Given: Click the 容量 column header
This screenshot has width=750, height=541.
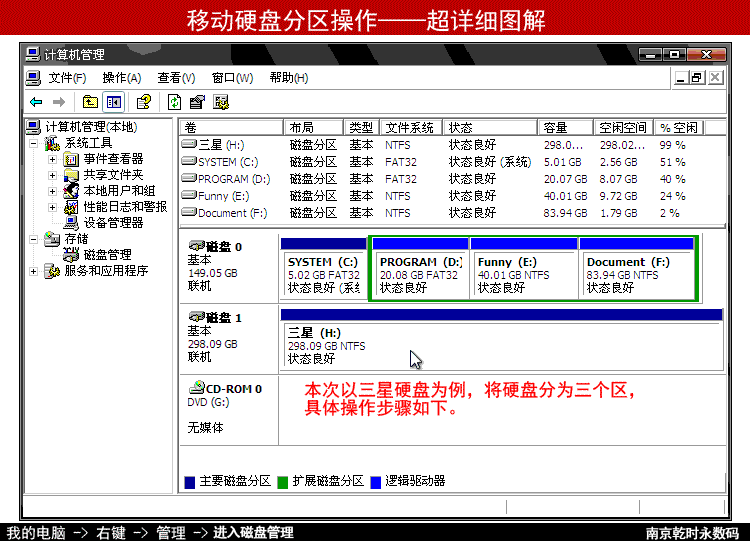Looking at the screenshot, I should 555,128.
